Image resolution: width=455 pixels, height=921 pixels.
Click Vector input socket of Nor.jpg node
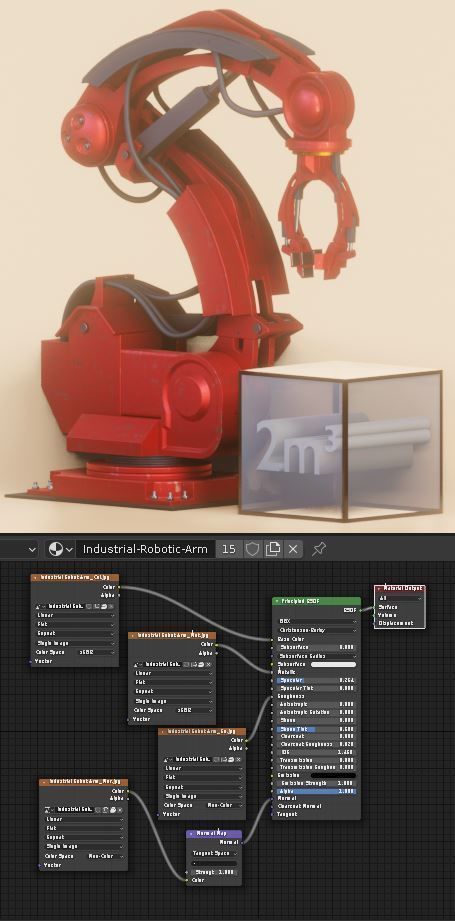click(x=39, y=865)
